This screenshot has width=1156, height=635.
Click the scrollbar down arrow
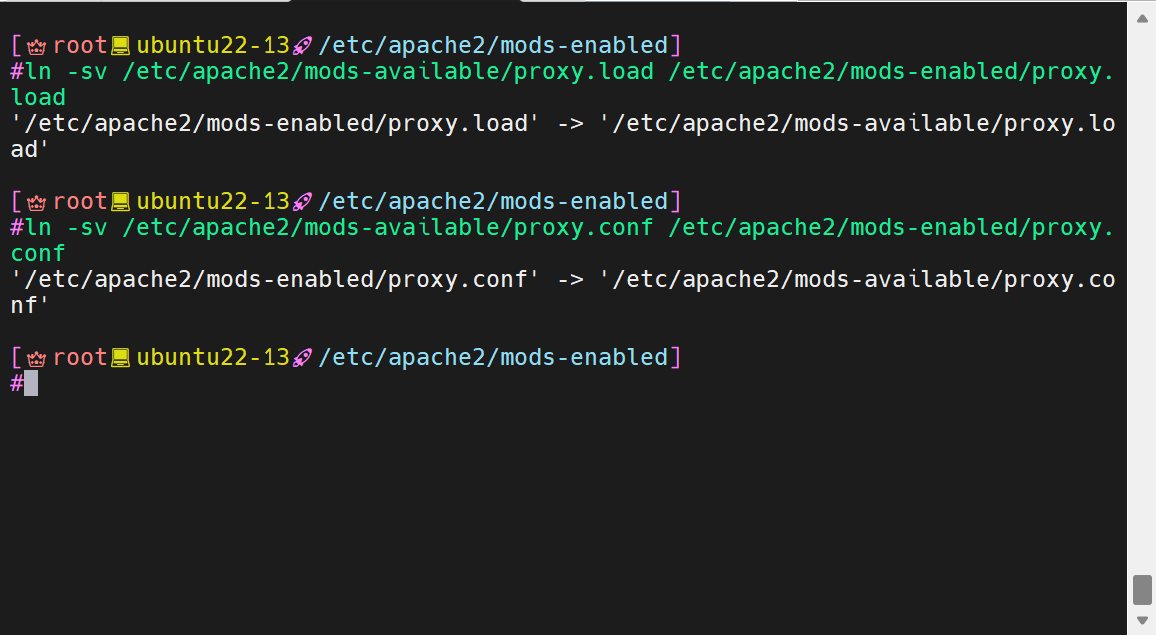click(x=1142, y=620)
